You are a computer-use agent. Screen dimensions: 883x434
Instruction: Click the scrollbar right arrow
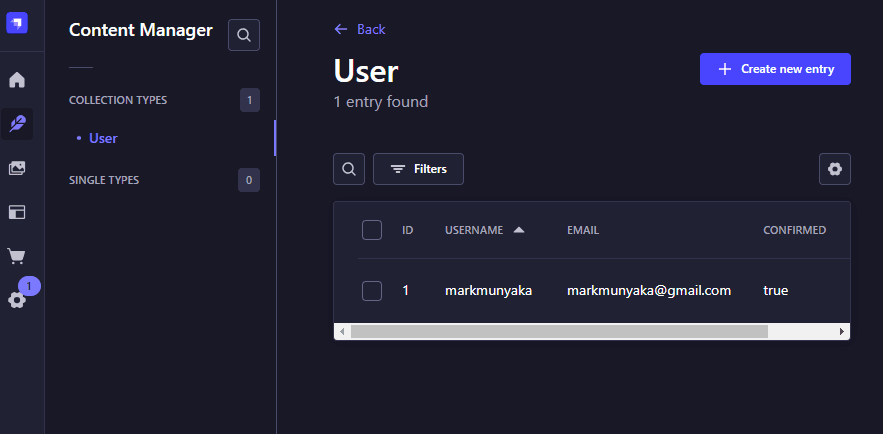pyautogui.click(x=842, y=331)
